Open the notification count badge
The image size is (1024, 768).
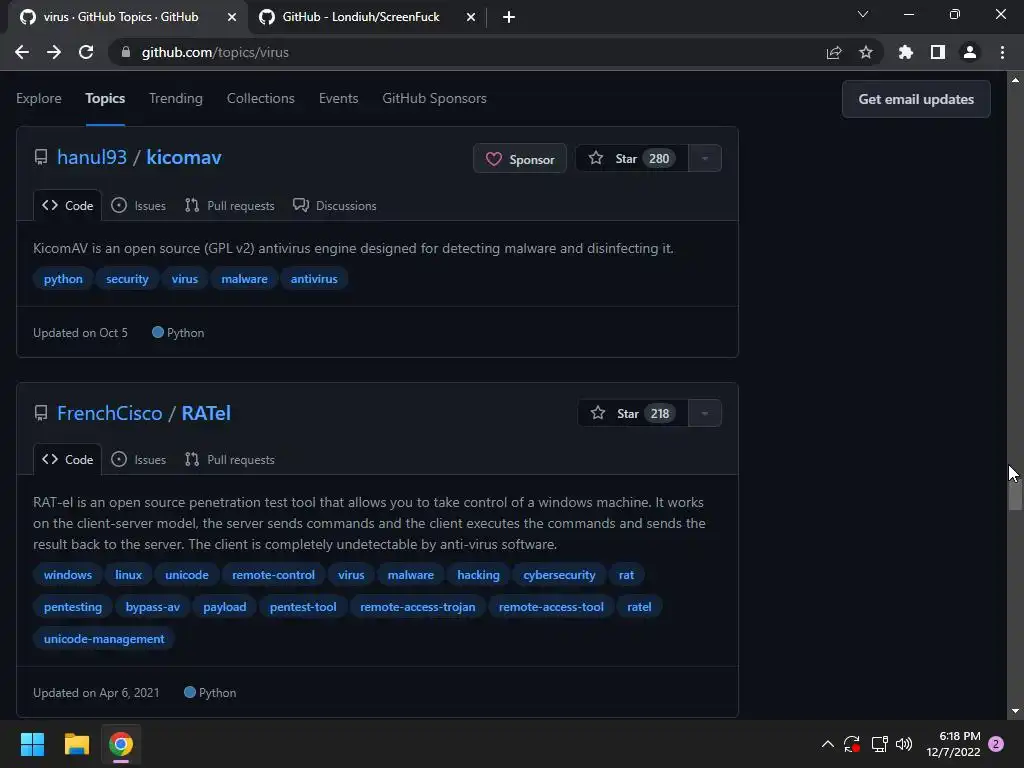pos(996,744)
